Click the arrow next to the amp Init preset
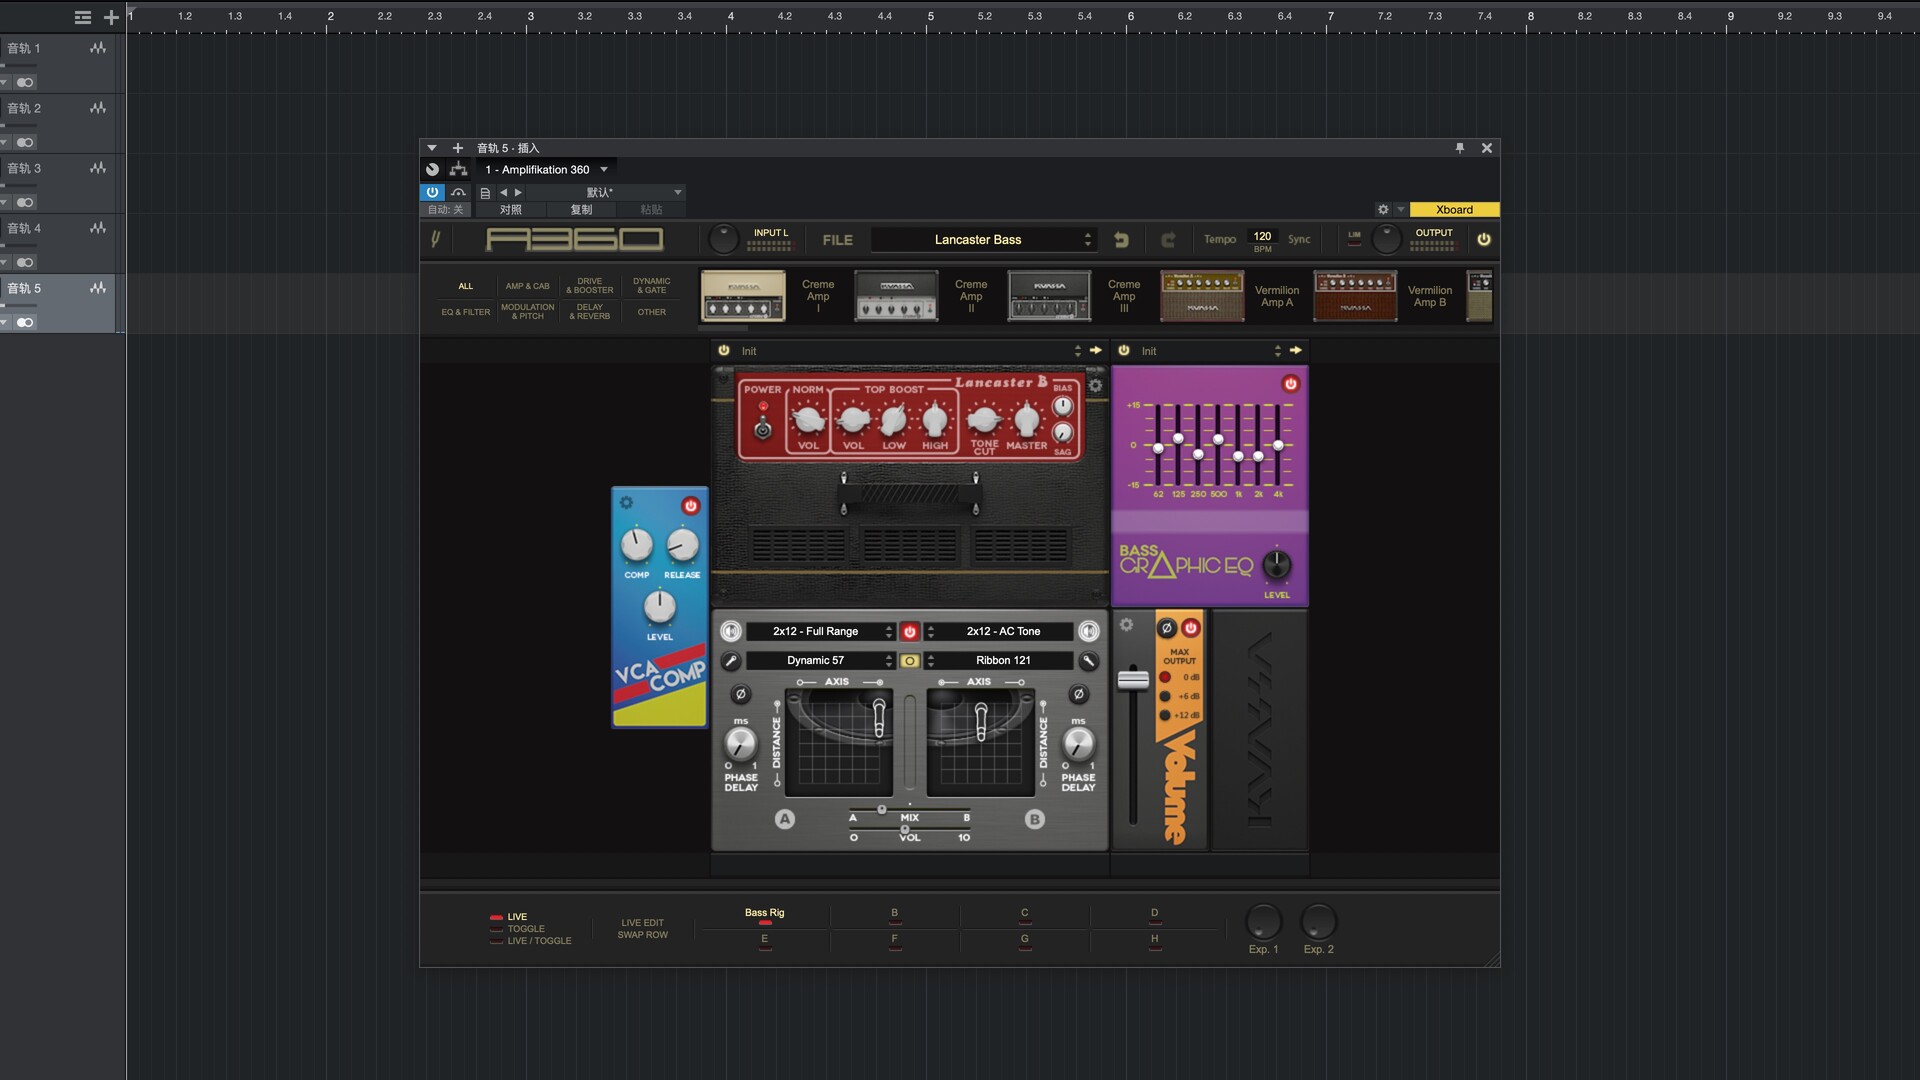This screenshot has width=1920, height=1080. [1095, 350]
